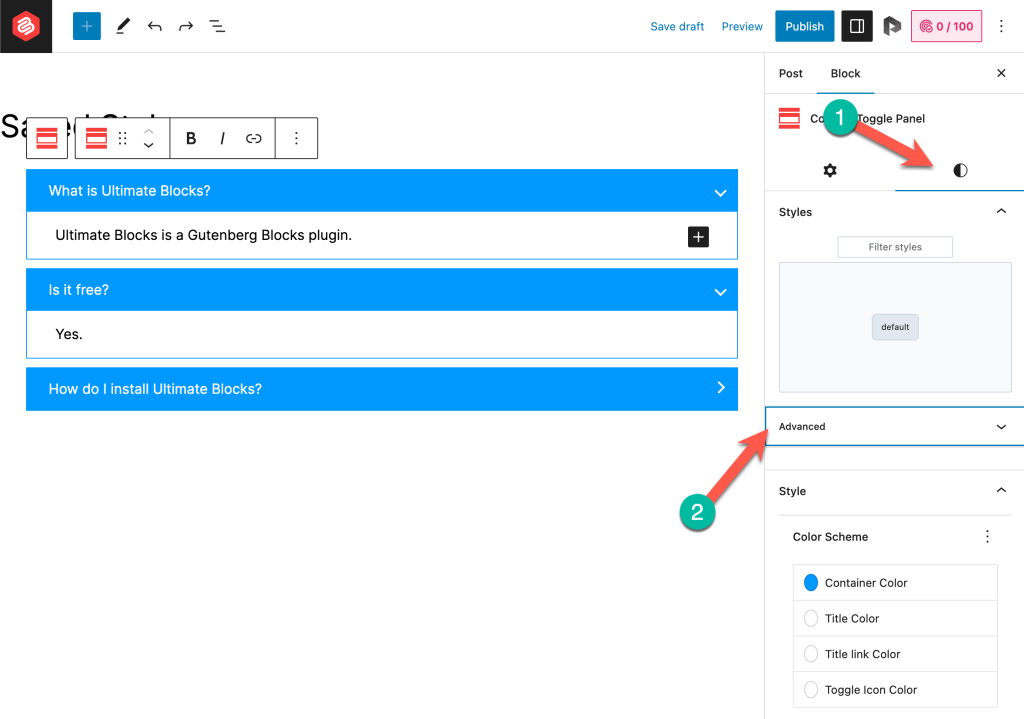Open block toolbar more options

(296, 138)
